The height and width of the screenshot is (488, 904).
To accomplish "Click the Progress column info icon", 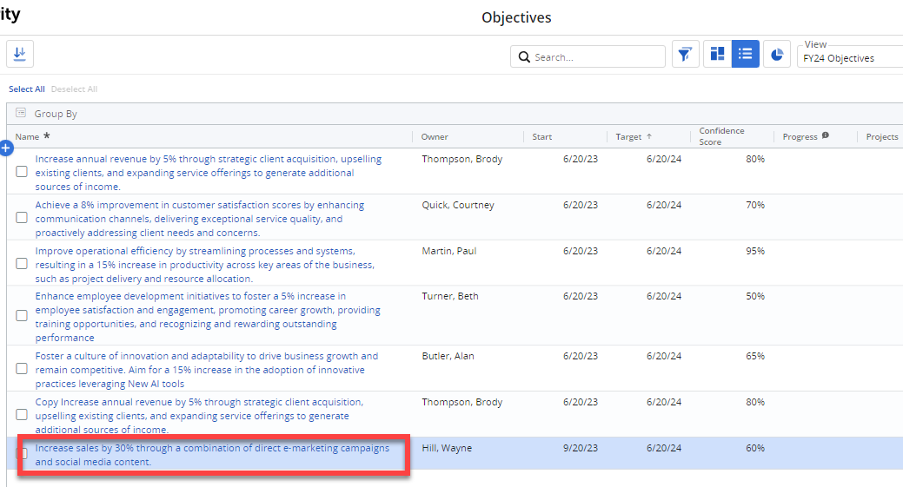I will coord(826,136).
